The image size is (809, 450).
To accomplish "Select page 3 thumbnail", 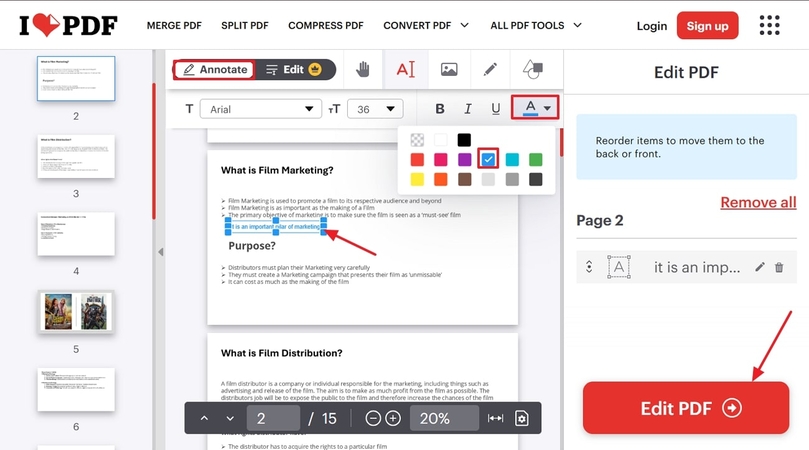I will [76, 156].
